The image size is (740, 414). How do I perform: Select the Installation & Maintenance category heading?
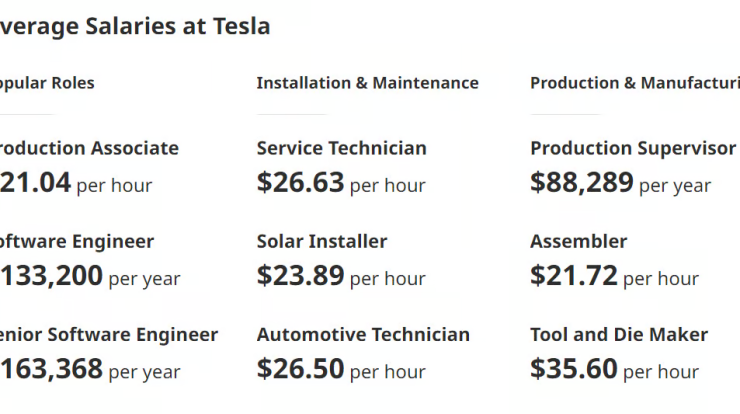[368, 83]
